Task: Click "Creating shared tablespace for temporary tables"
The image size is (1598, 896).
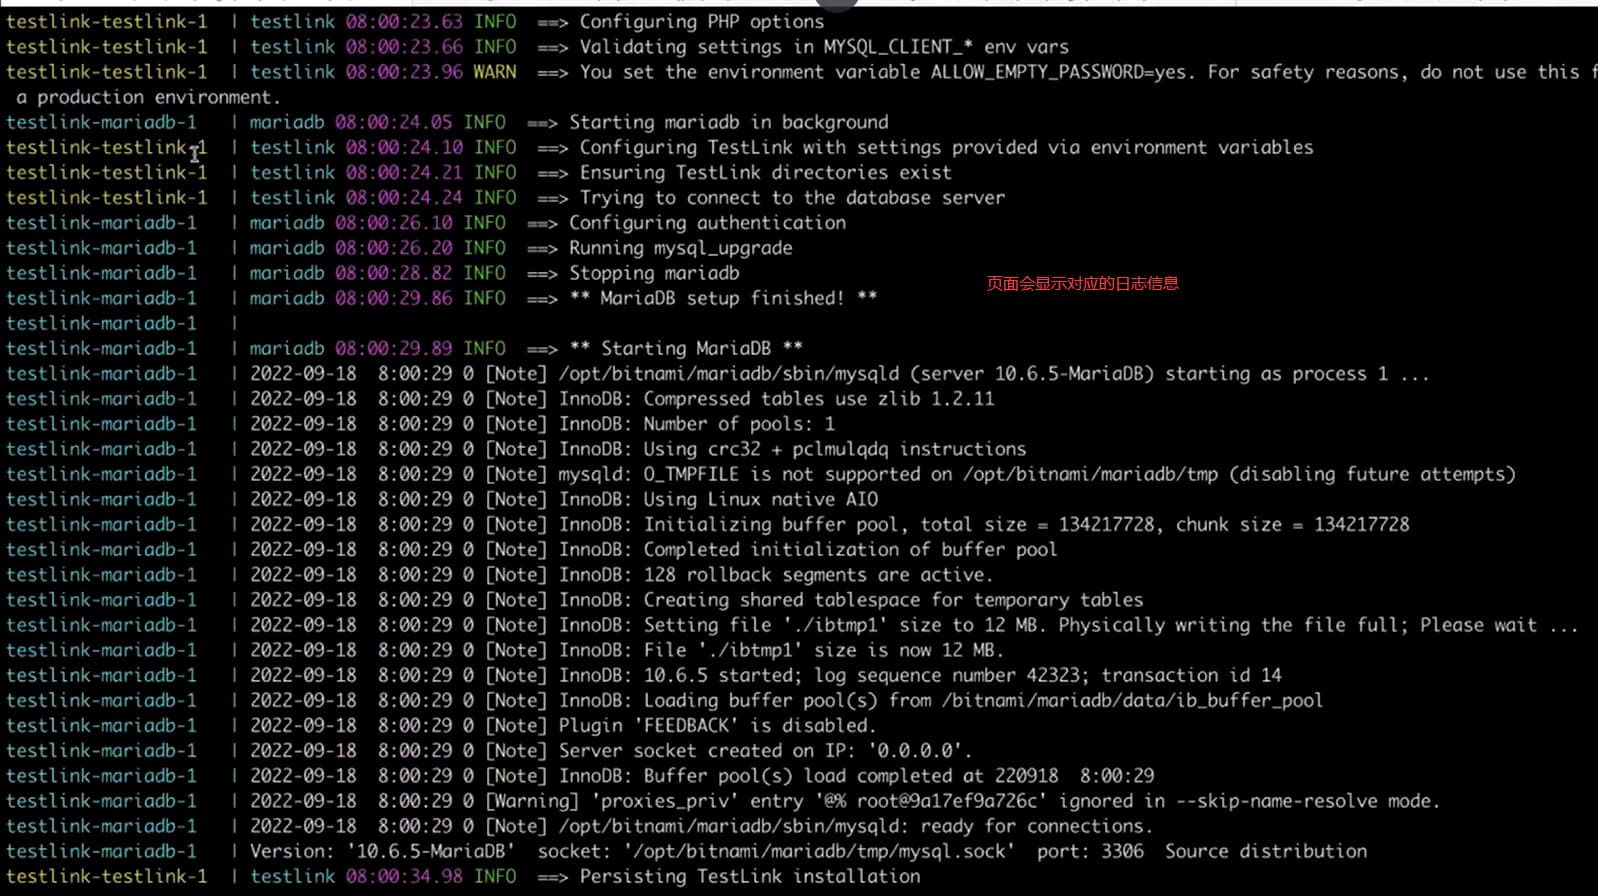Action: click(893, 600)
